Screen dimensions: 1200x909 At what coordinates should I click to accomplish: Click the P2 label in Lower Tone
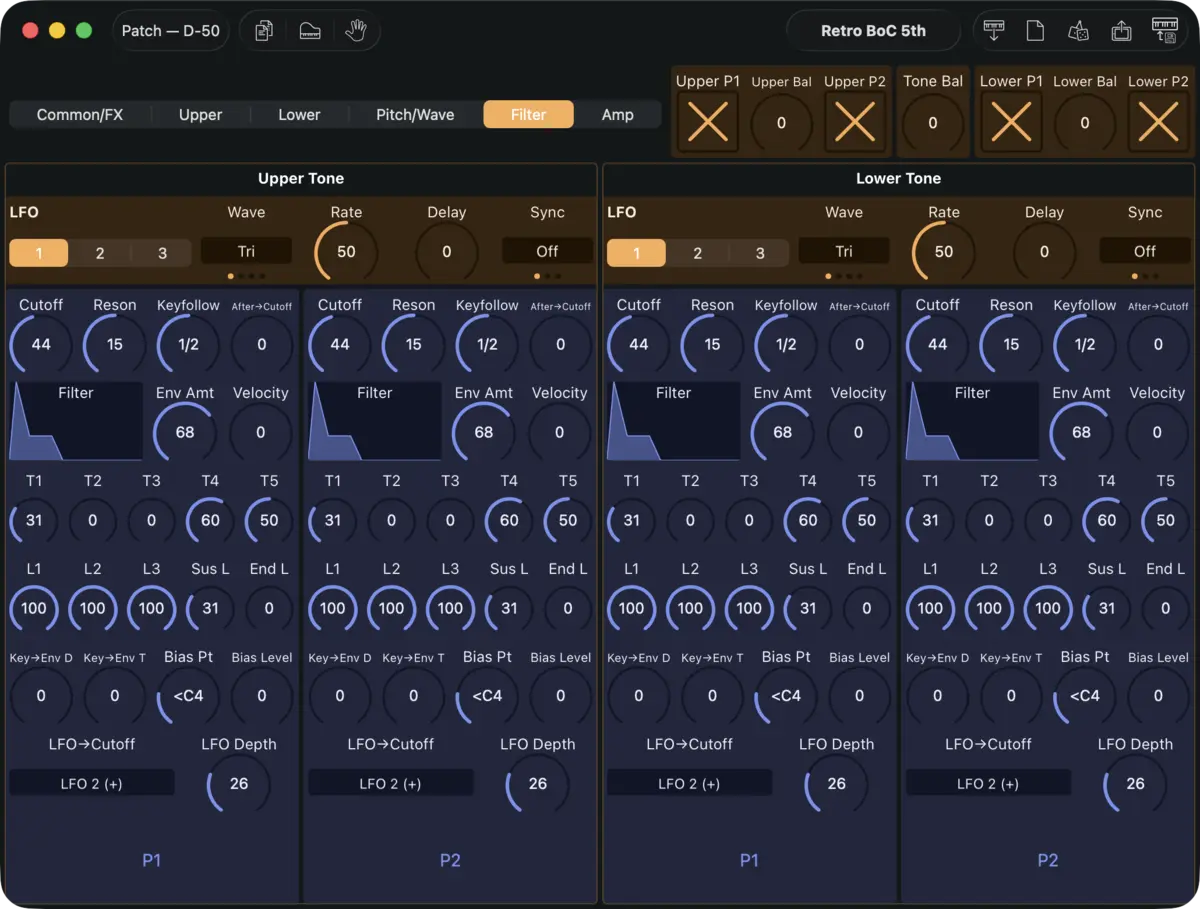point(1048,860)
